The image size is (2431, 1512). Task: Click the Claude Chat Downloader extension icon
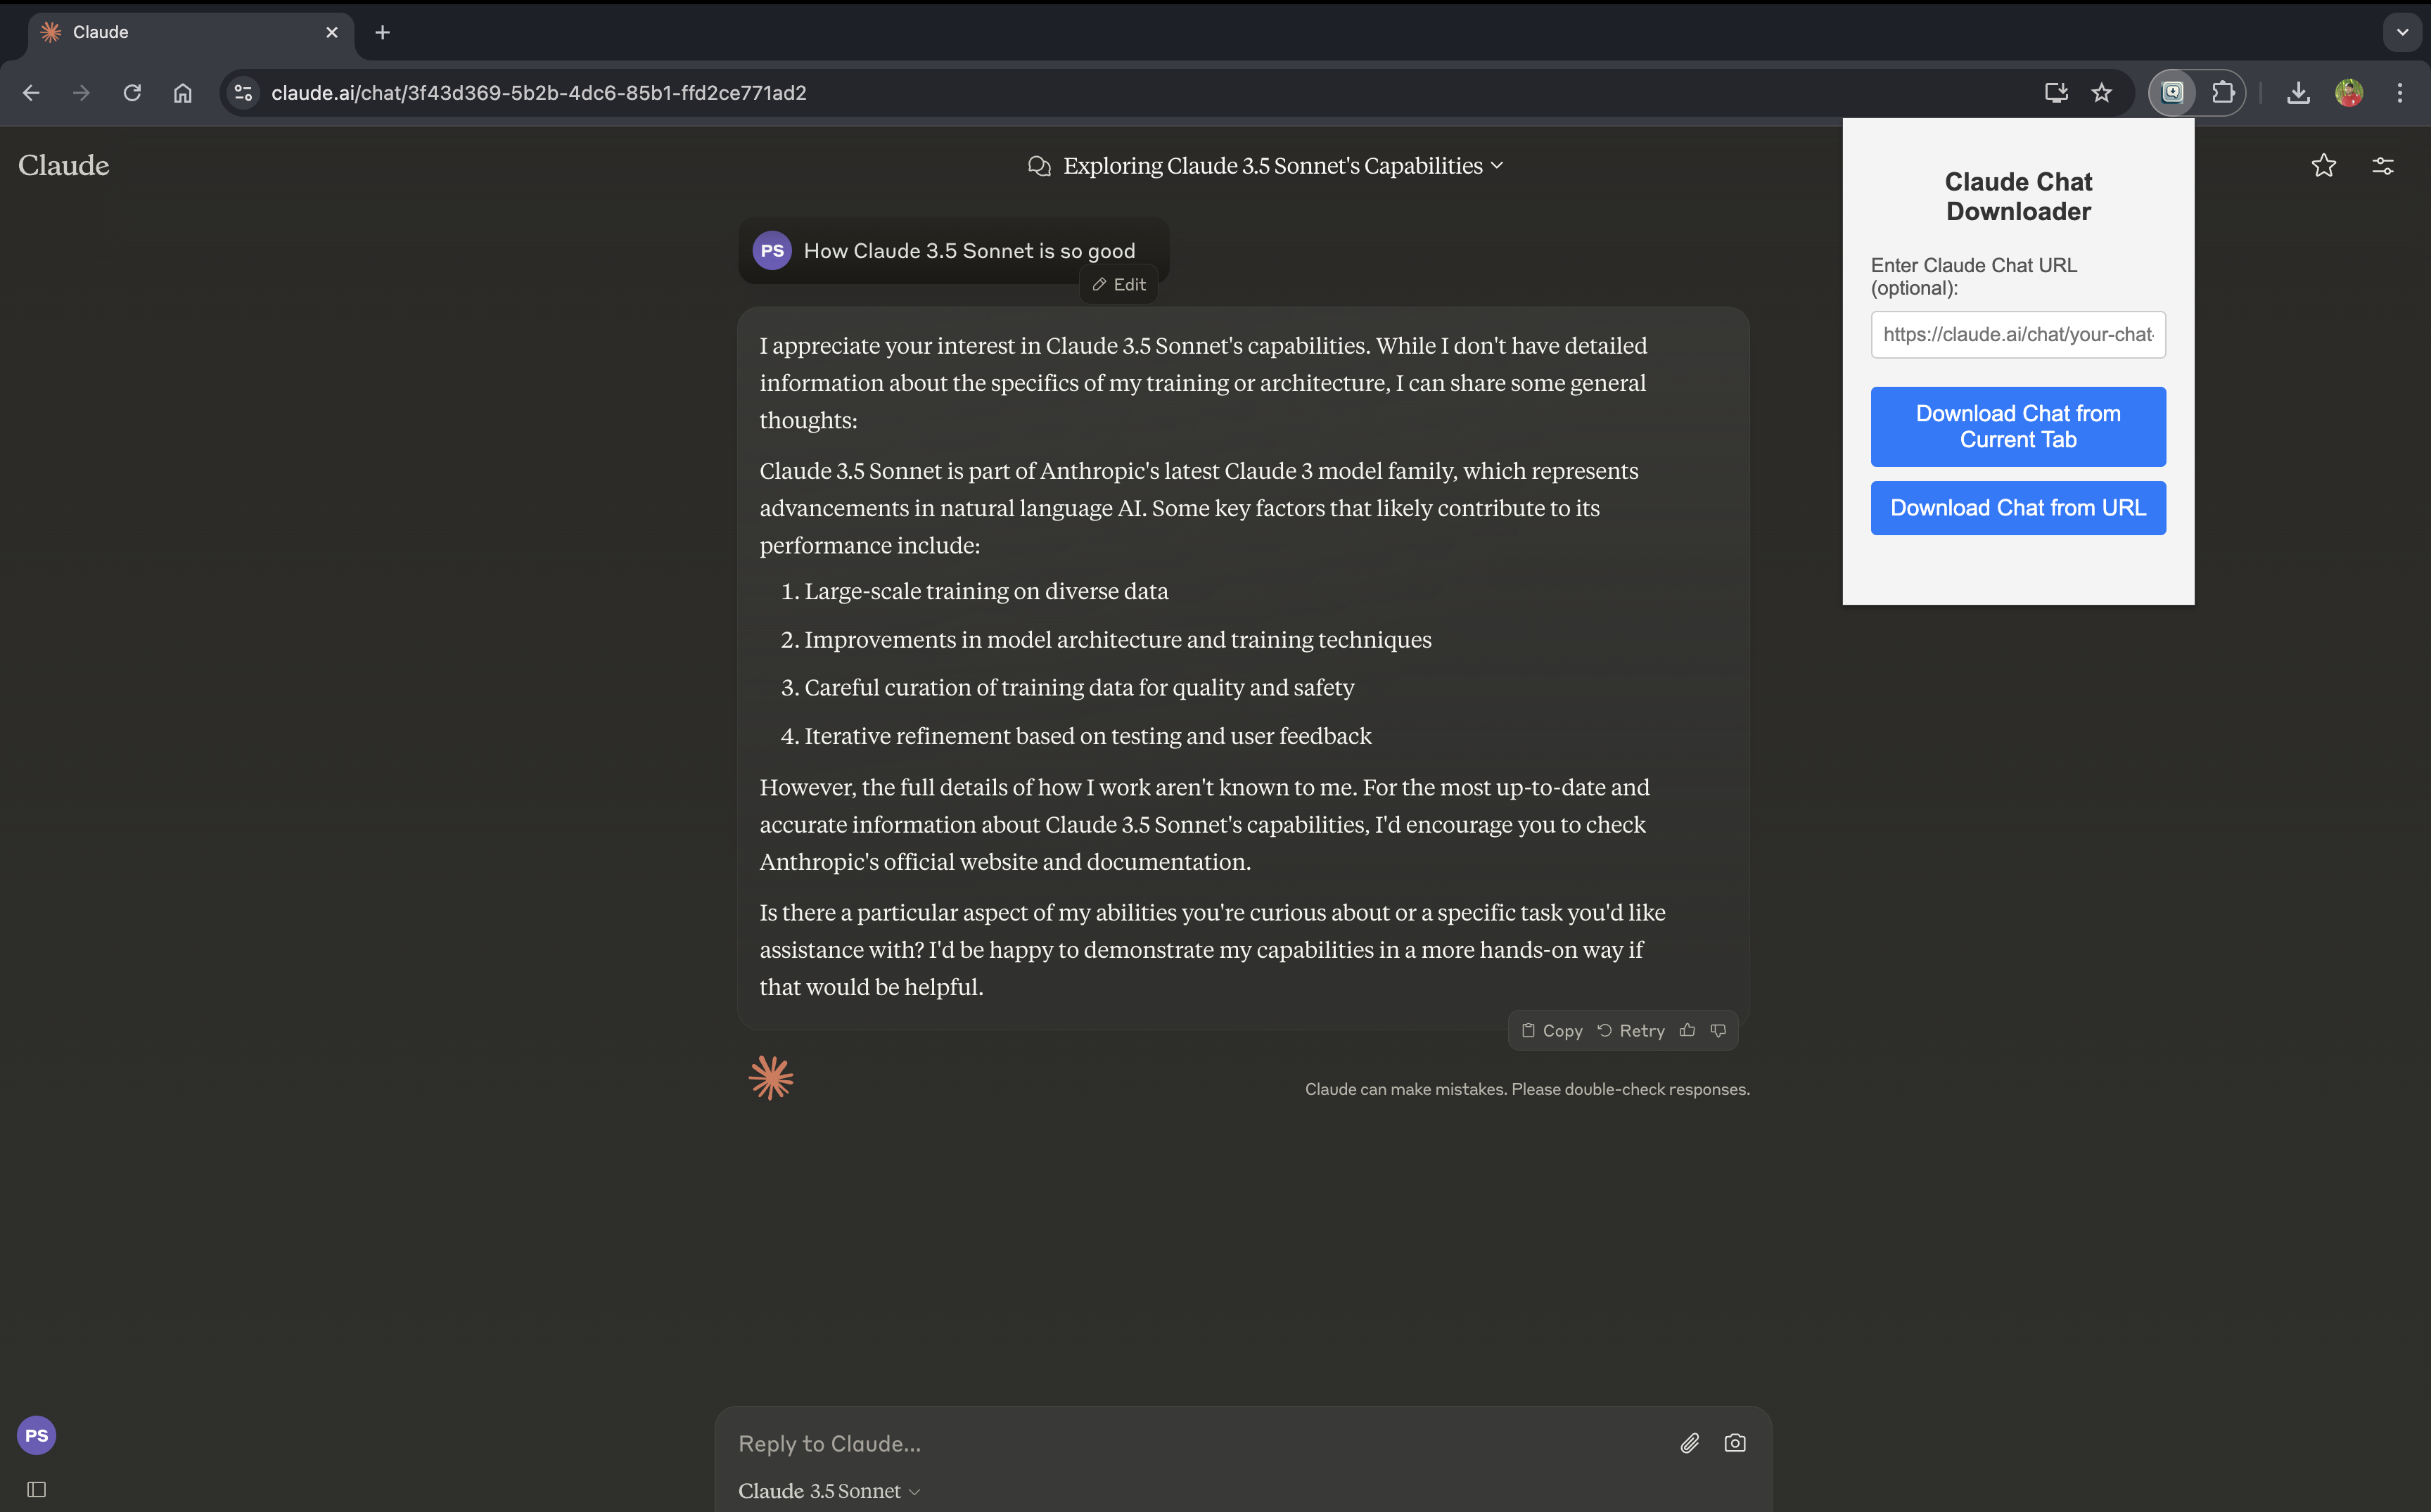coord(2173,93)
